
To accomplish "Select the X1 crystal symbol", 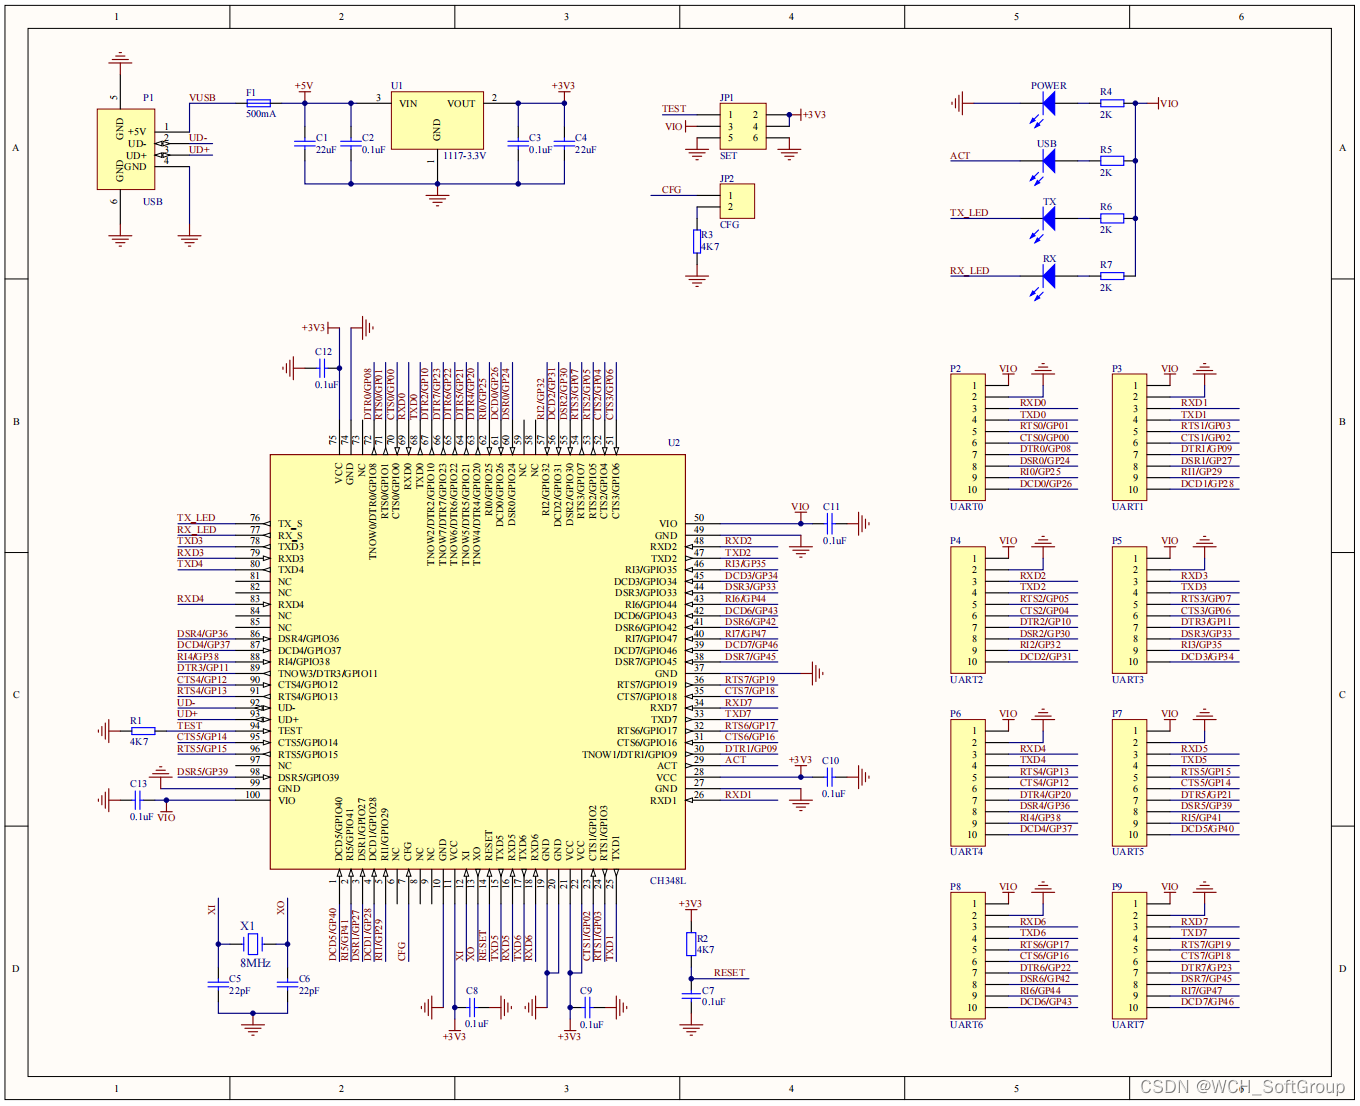I will 253,943.
